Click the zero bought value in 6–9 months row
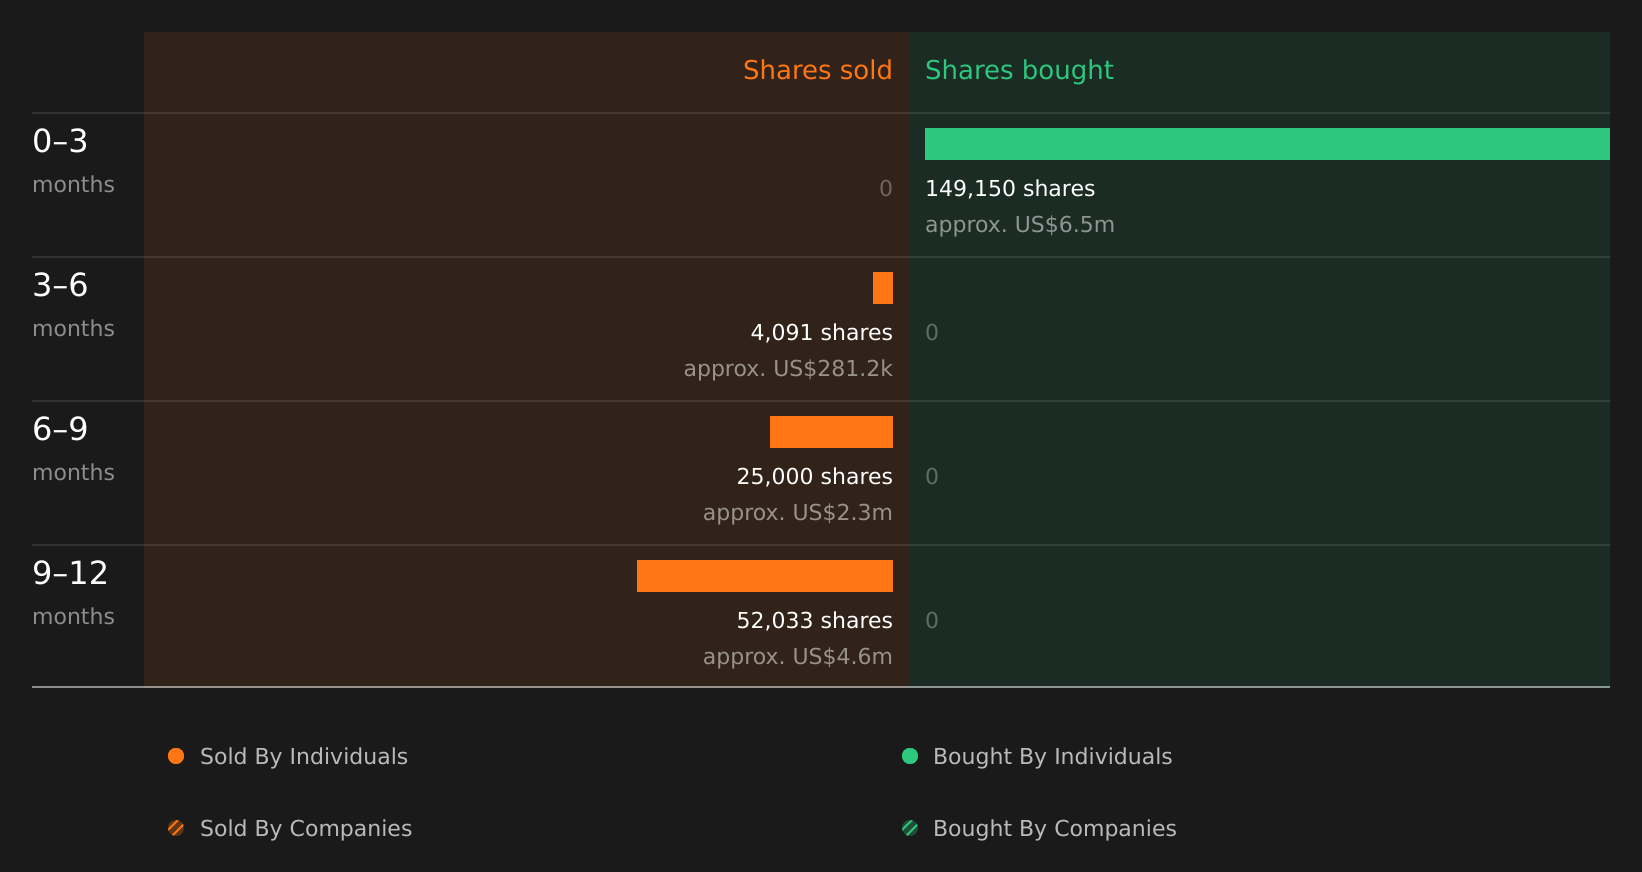 click(x=932, y=477)
